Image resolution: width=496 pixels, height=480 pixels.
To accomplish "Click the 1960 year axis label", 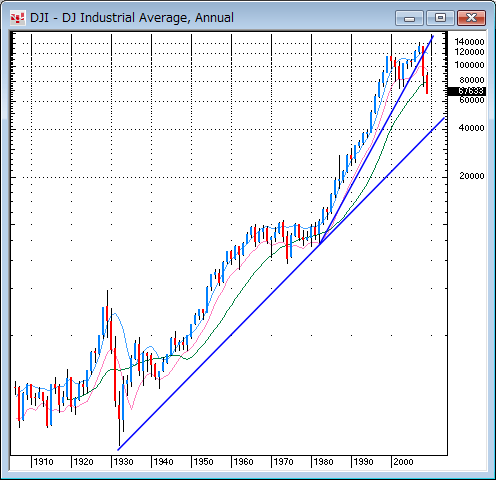I will coord(243,462).
